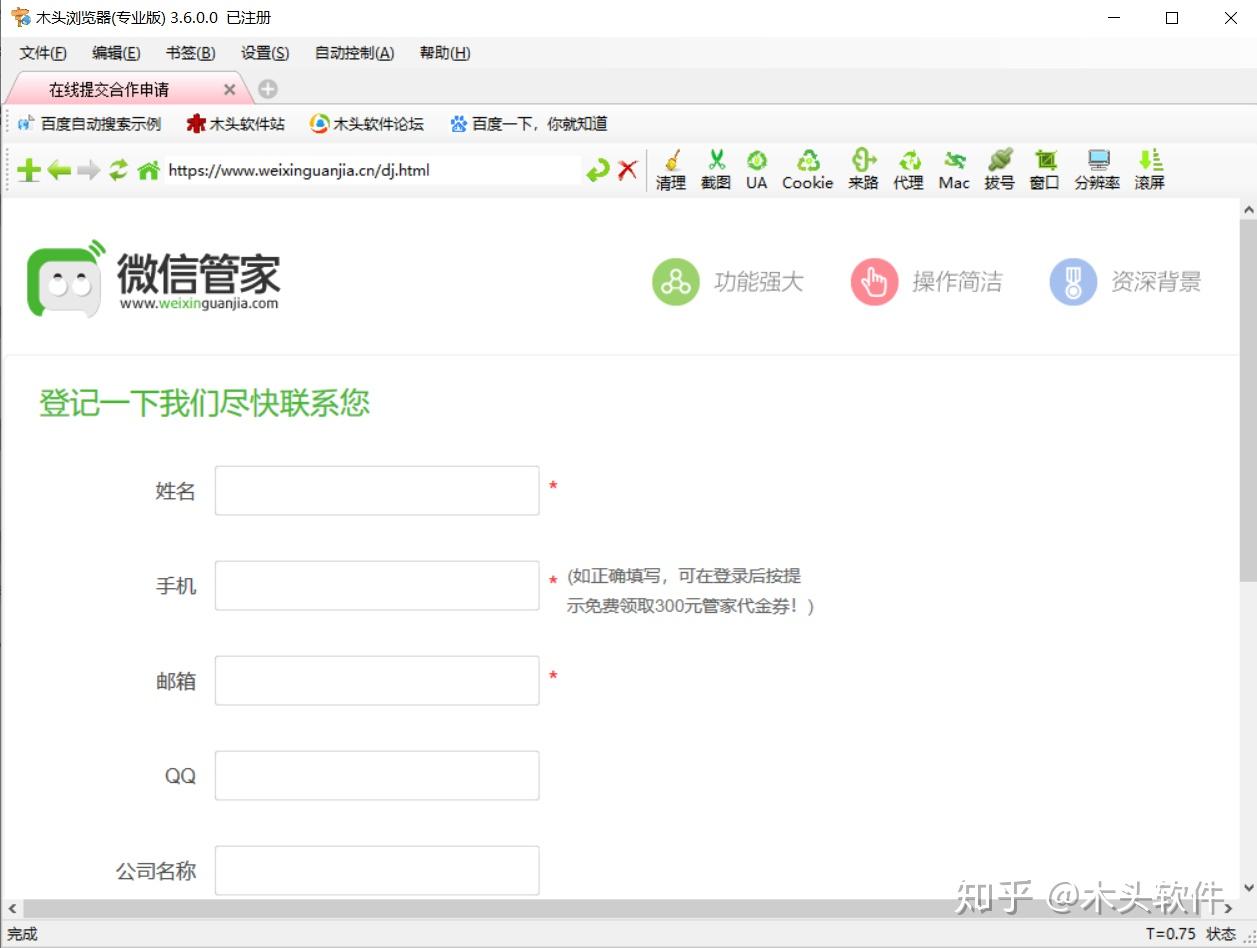The height and width of the screenshot is (948, 1257).
Task: Refresh the page with the green arrows icon
Action: pos(119,170)
